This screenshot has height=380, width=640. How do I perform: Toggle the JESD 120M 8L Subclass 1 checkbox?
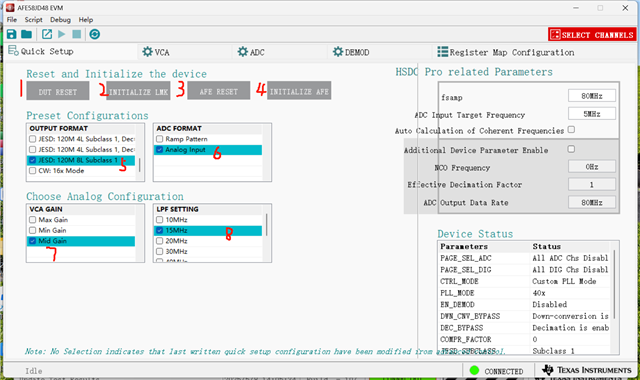[33, 160]
